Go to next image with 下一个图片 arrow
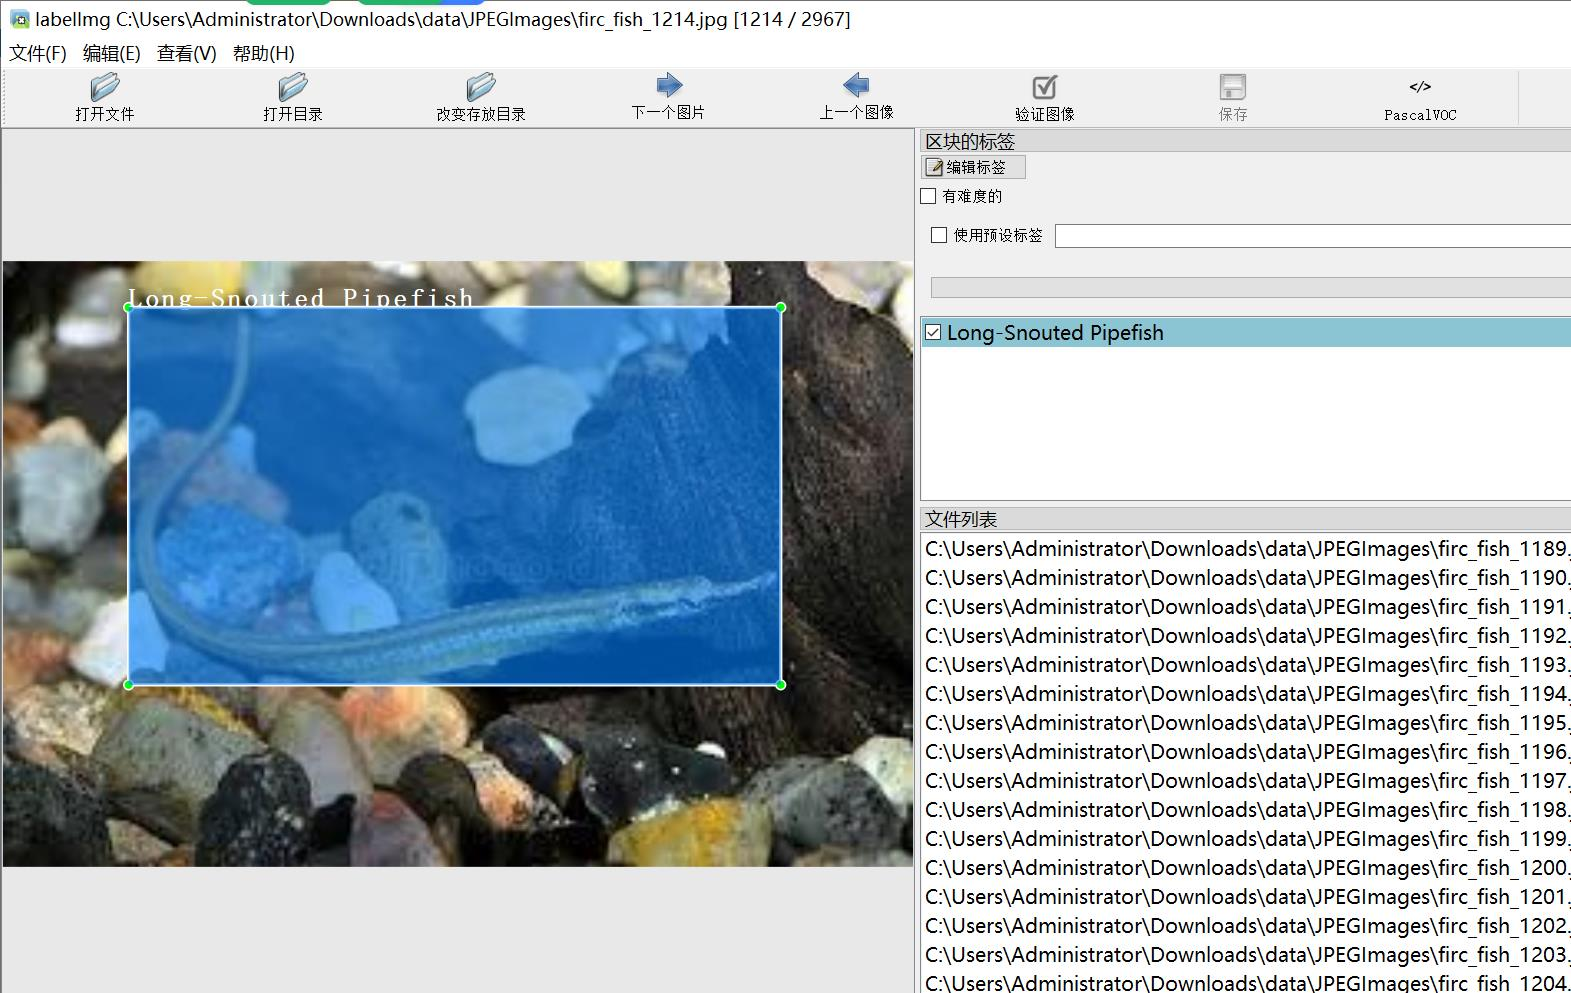 (x=669, y=85)
